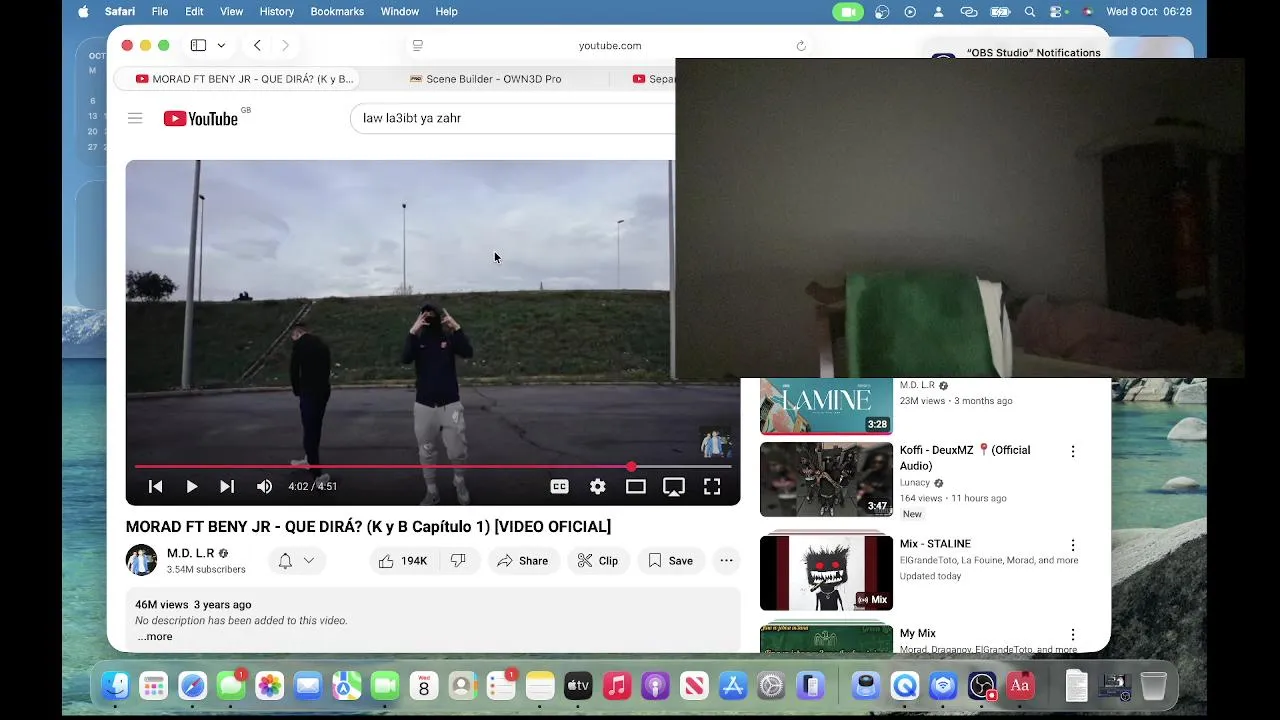Share the video
1280x720 pixels.
(522, 561)
